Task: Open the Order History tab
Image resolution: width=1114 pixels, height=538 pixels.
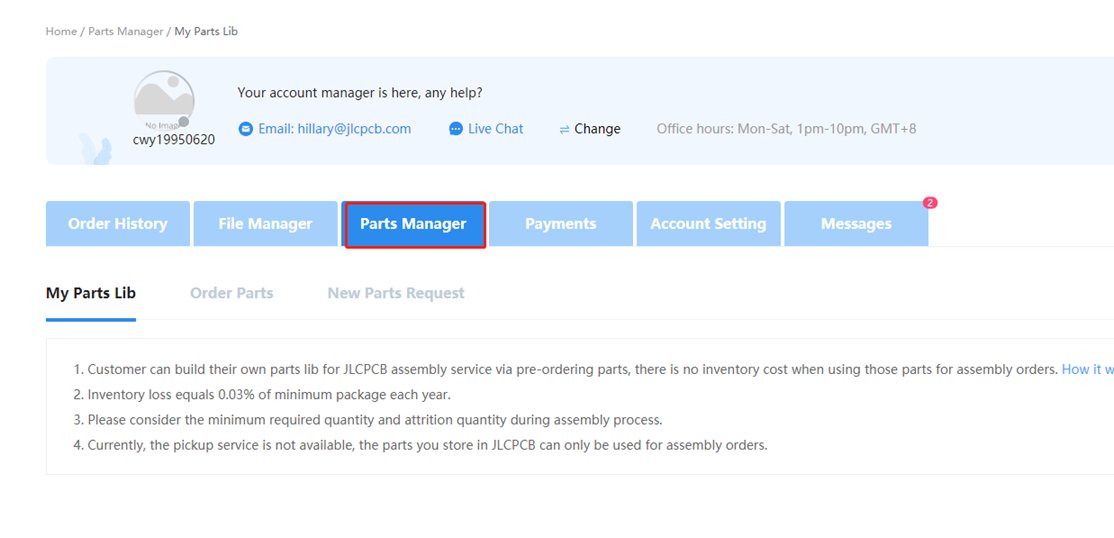Action: [x=118, y=224]
